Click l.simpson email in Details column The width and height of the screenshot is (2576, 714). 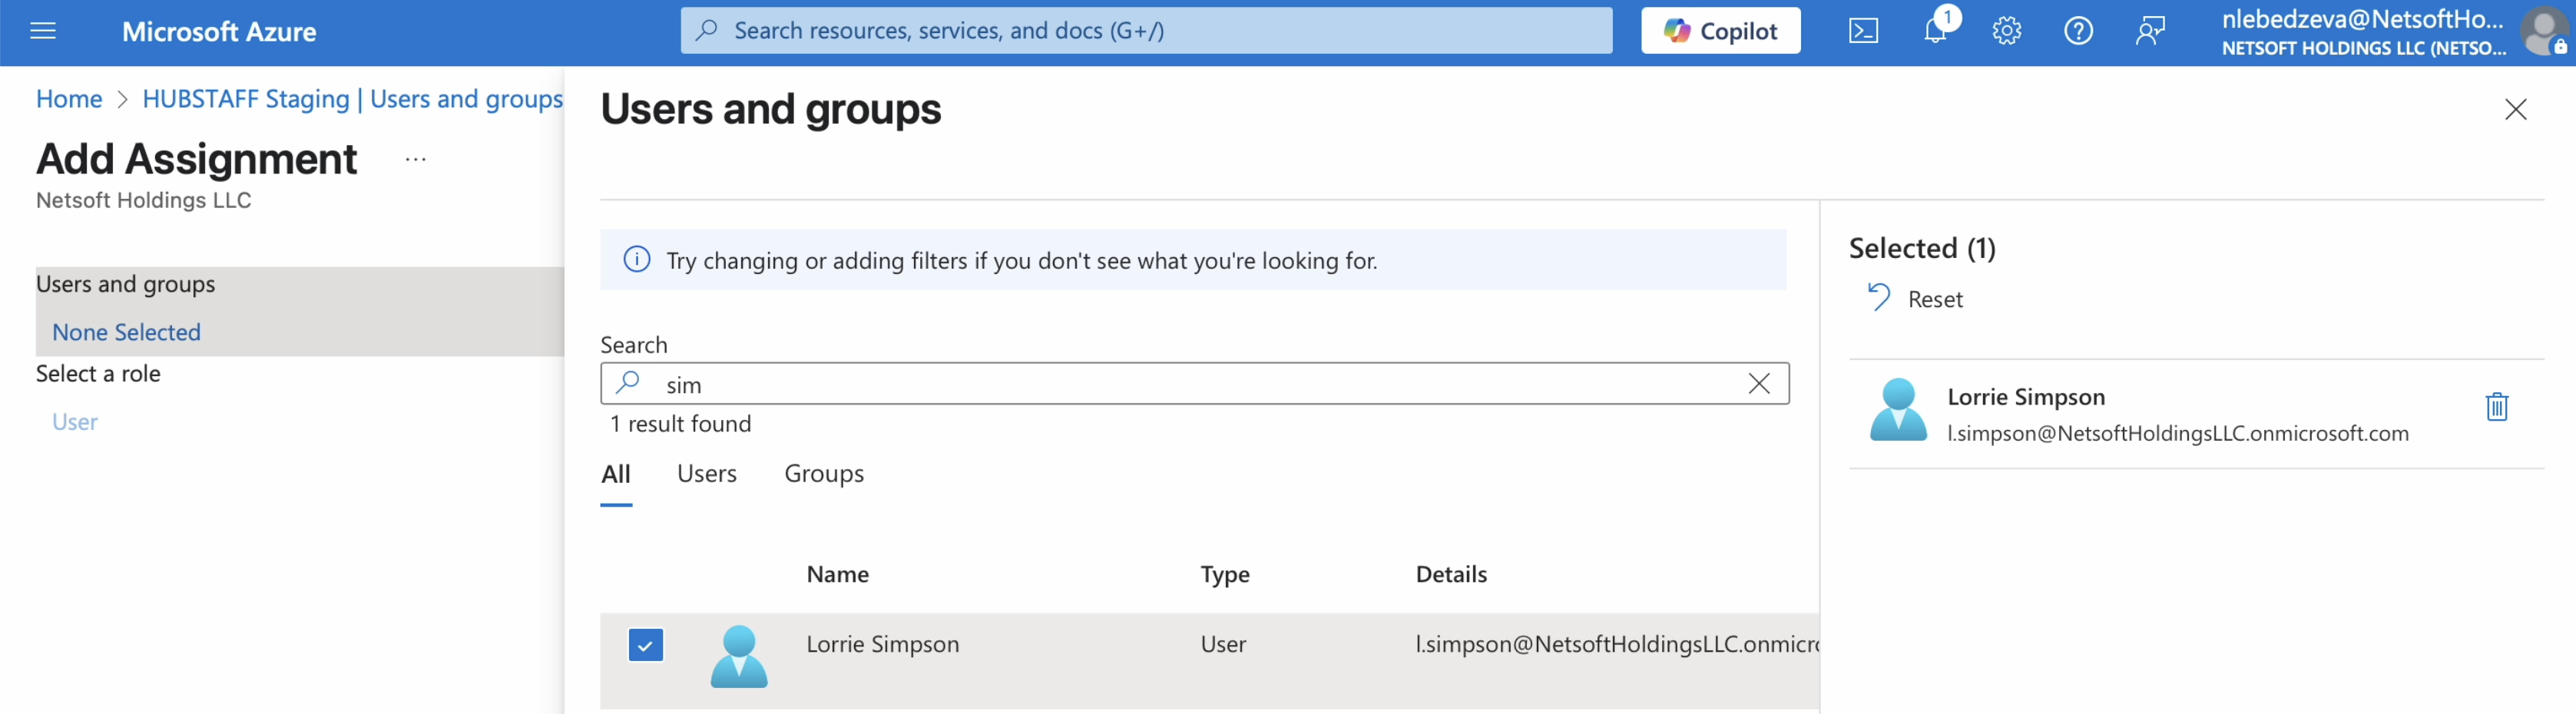coord(1617,645)
